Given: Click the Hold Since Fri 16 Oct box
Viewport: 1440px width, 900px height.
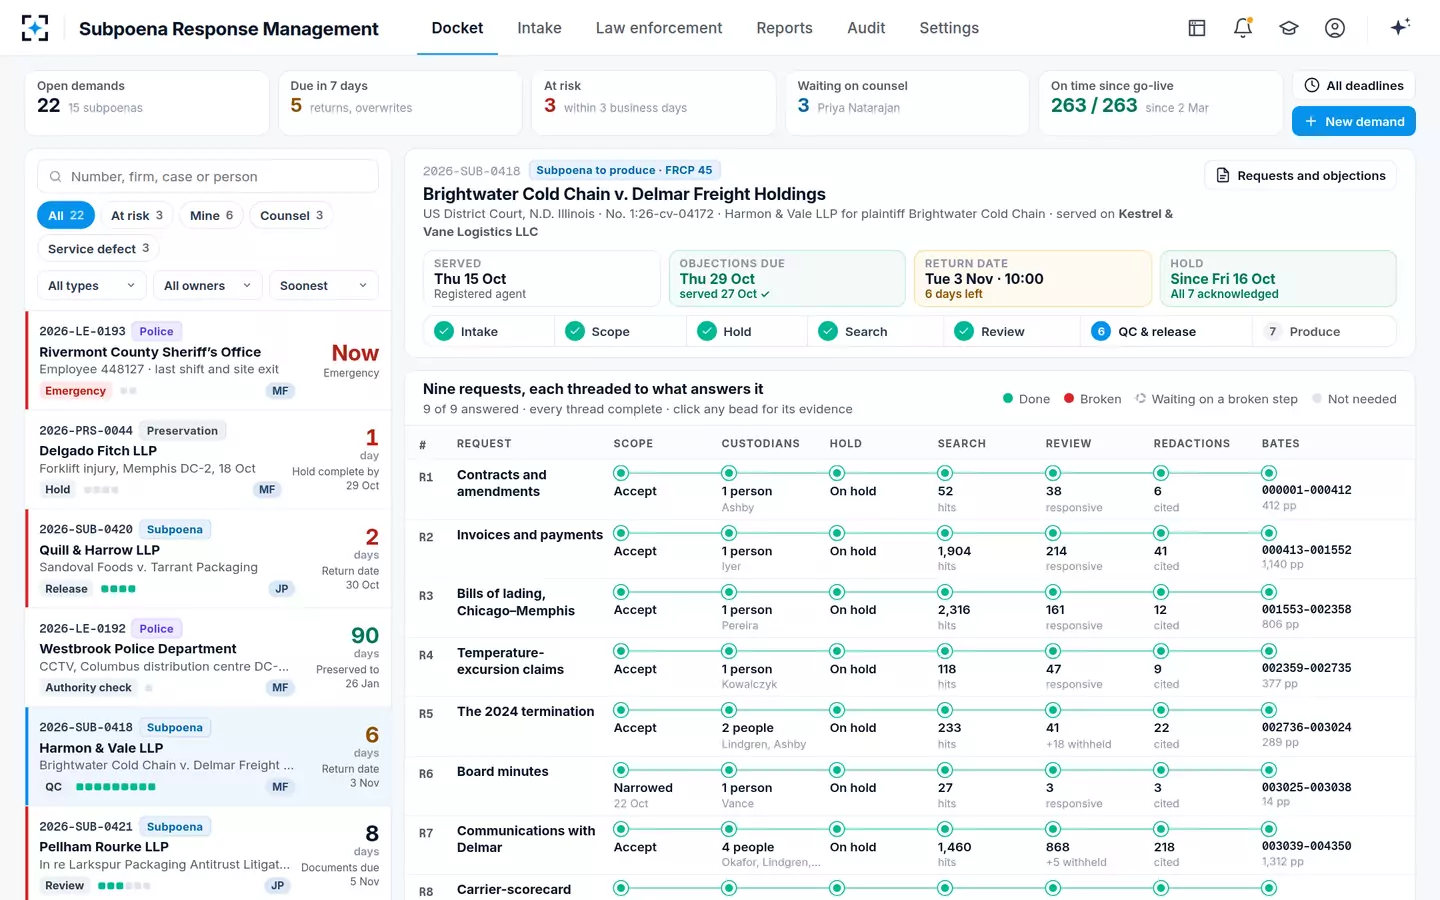Looking at the screenshot, I should [x=1278, y=278].
